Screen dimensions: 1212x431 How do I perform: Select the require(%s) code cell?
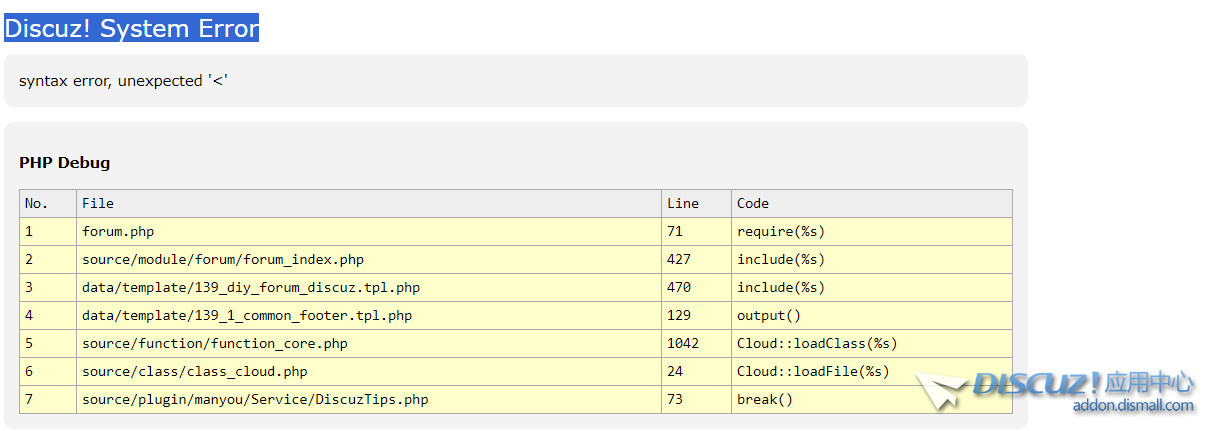click(872, 231)
